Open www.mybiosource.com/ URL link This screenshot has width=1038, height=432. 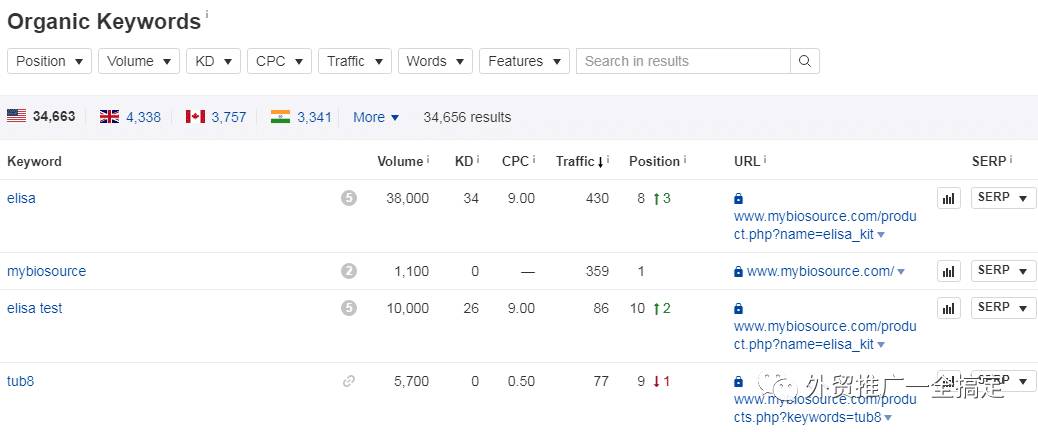(x=820, y=271)
